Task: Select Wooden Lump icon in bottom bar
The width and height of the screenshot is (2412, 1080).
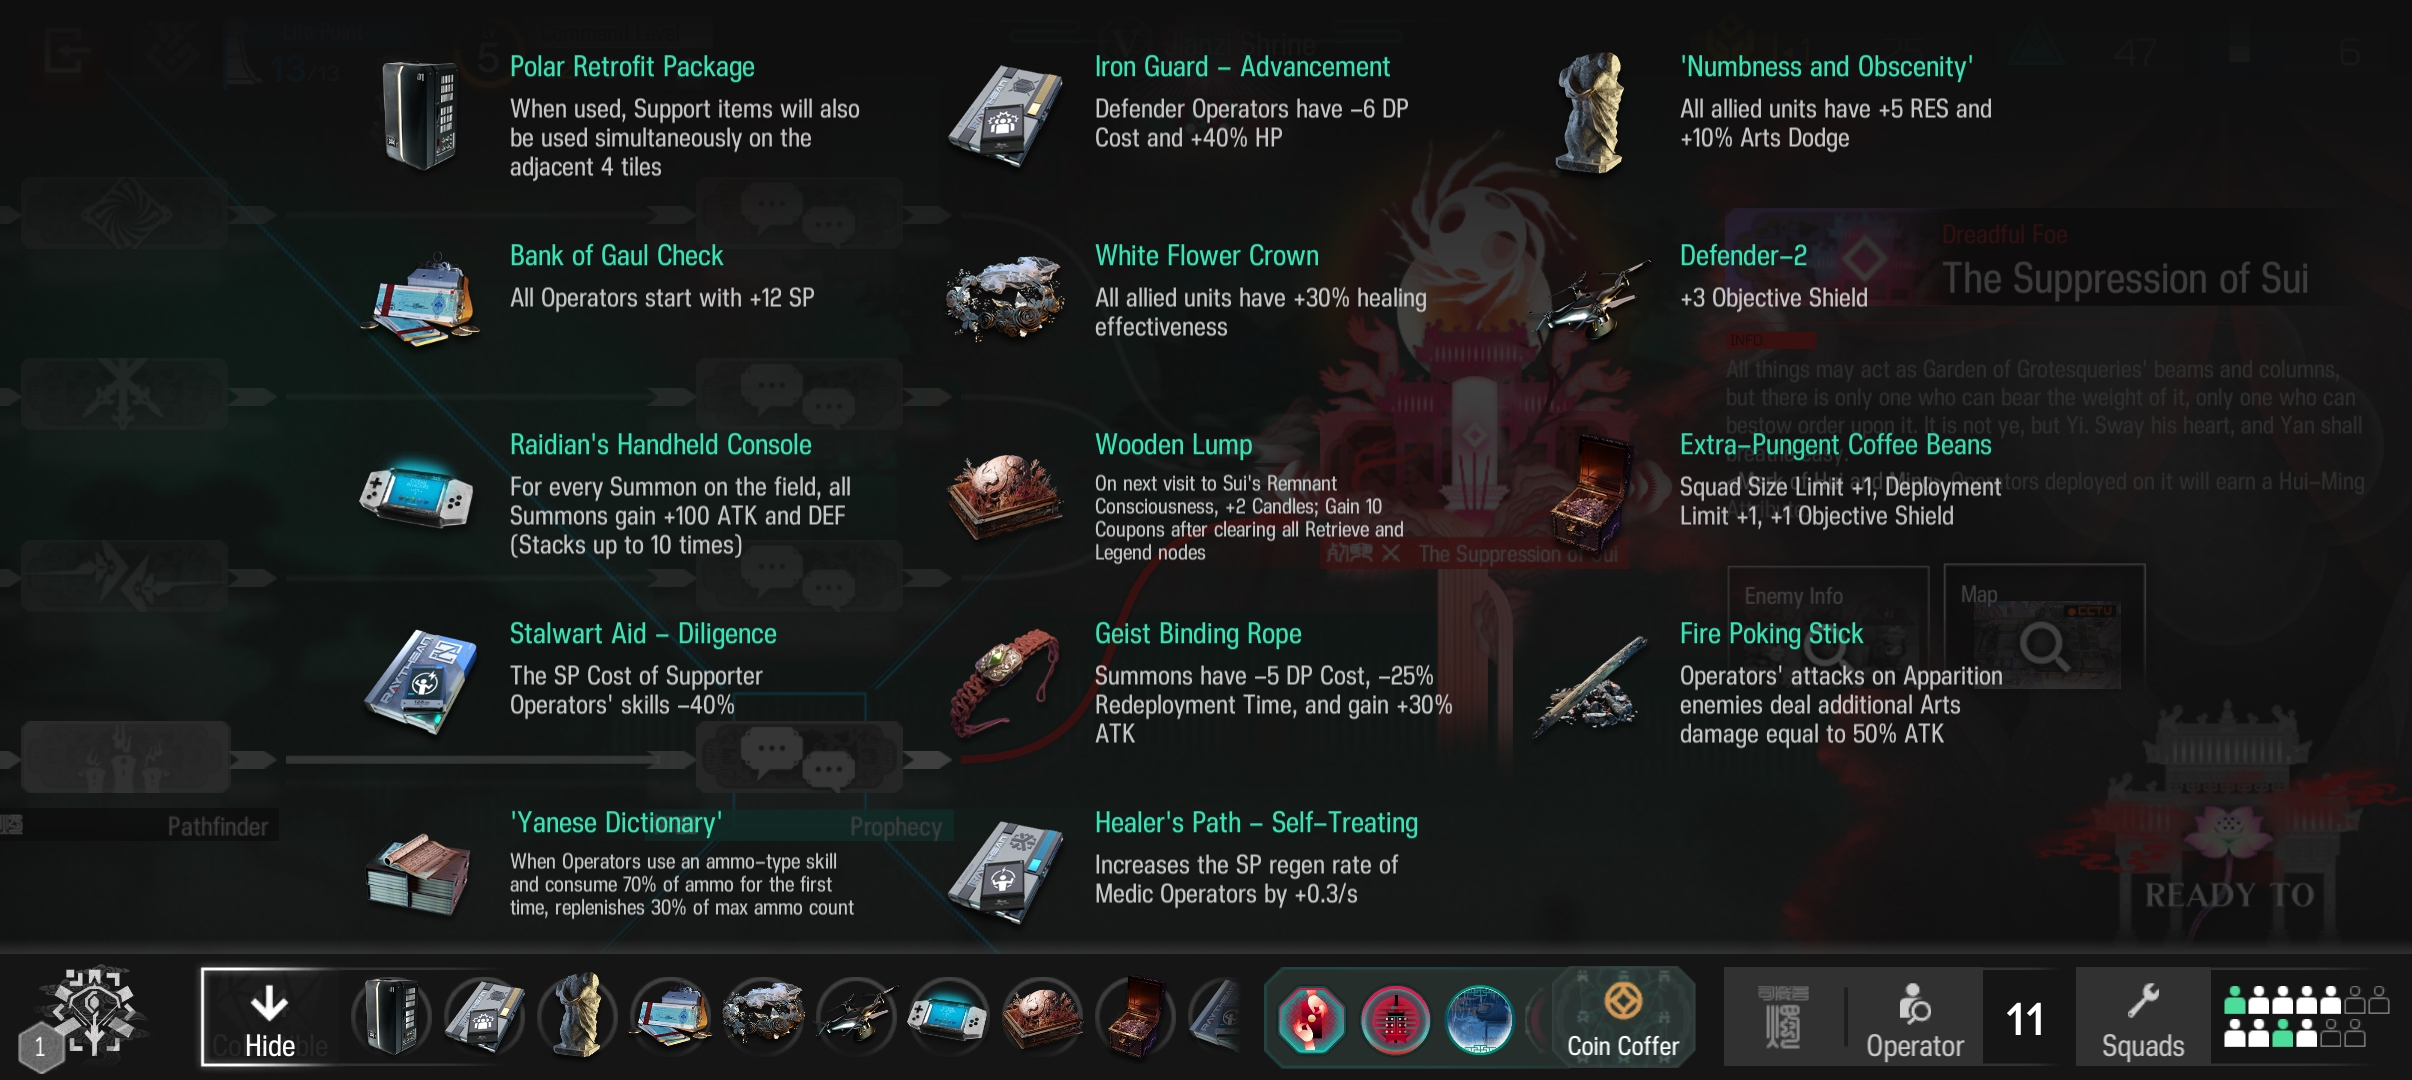Action: coord(1042,1017)
